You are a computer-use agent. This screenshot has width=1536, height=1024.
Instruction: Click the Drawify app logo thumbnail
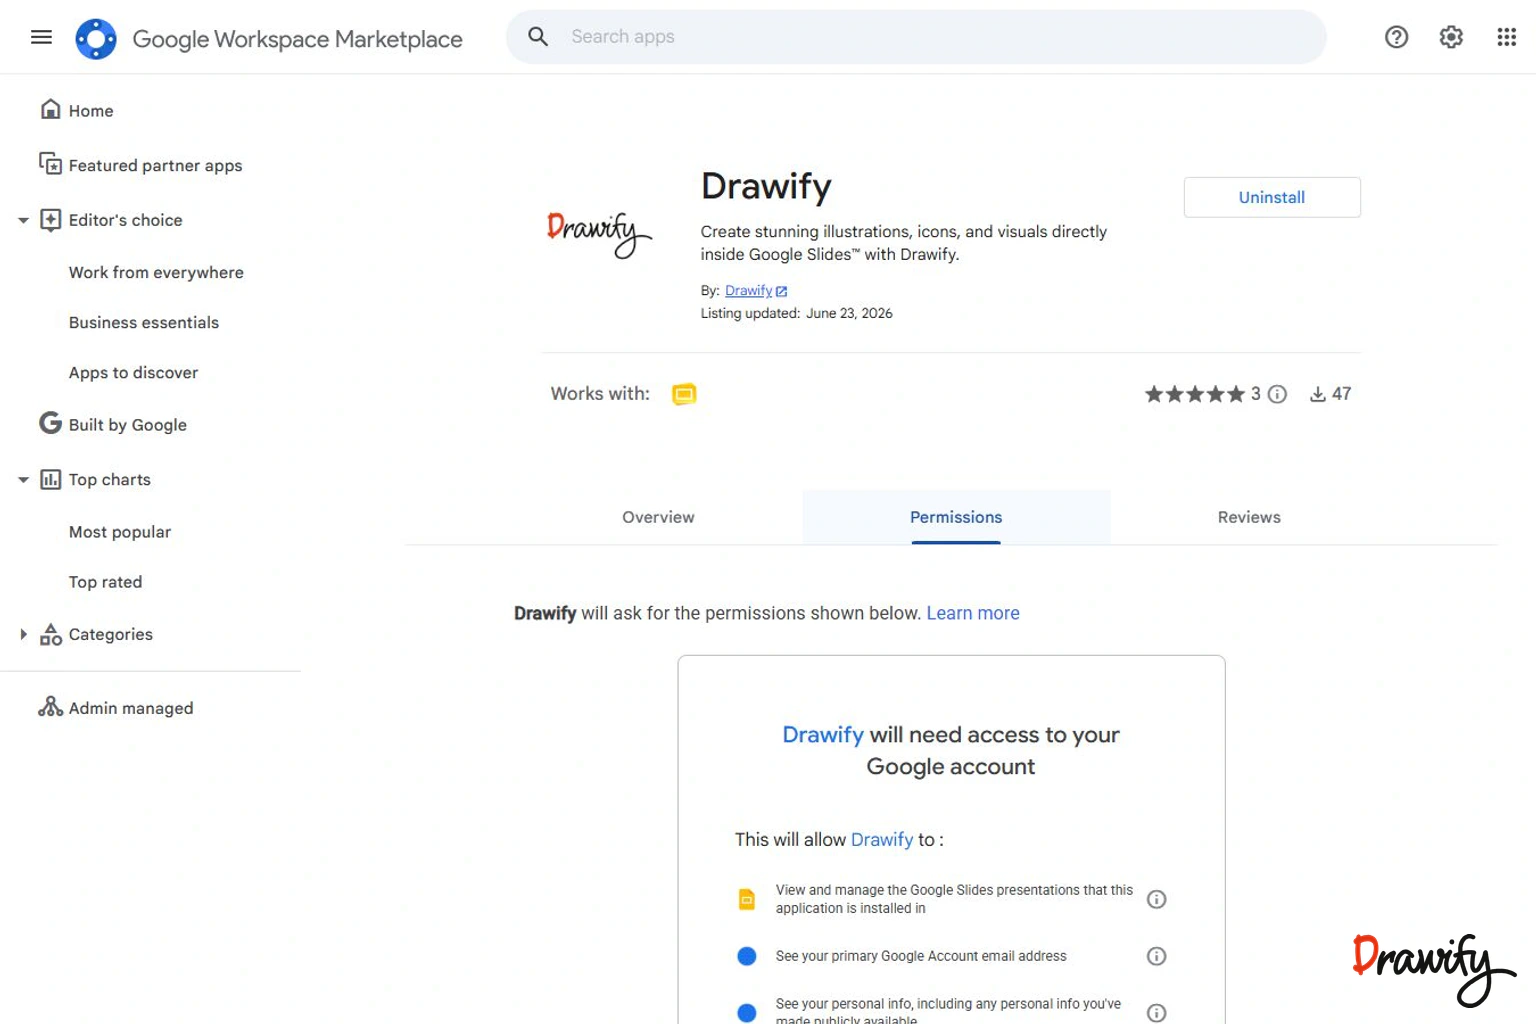pyautogui.click(x=599, y=235)
